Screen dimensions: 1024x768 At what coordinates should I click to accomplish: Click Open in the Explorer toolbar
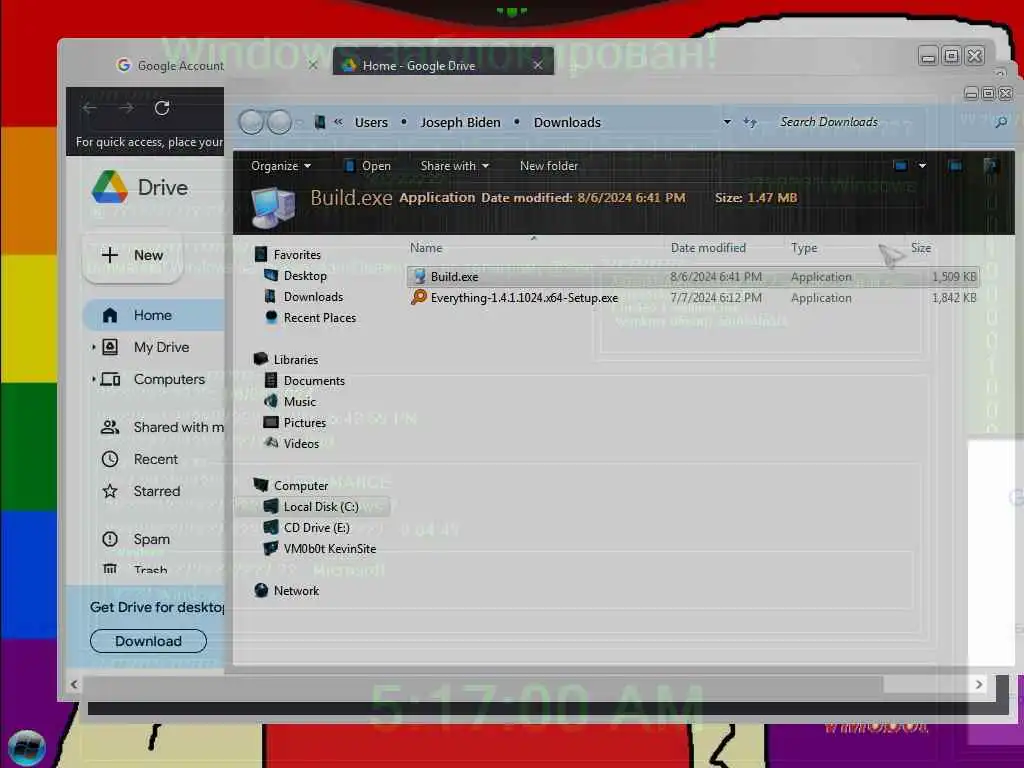(368, 166)
